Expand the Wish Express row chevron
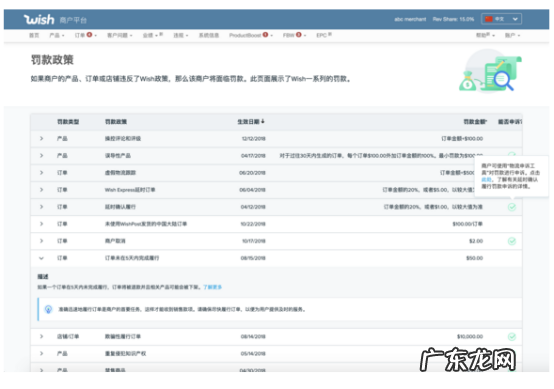The image size is (554, 389). click(41, 190)
